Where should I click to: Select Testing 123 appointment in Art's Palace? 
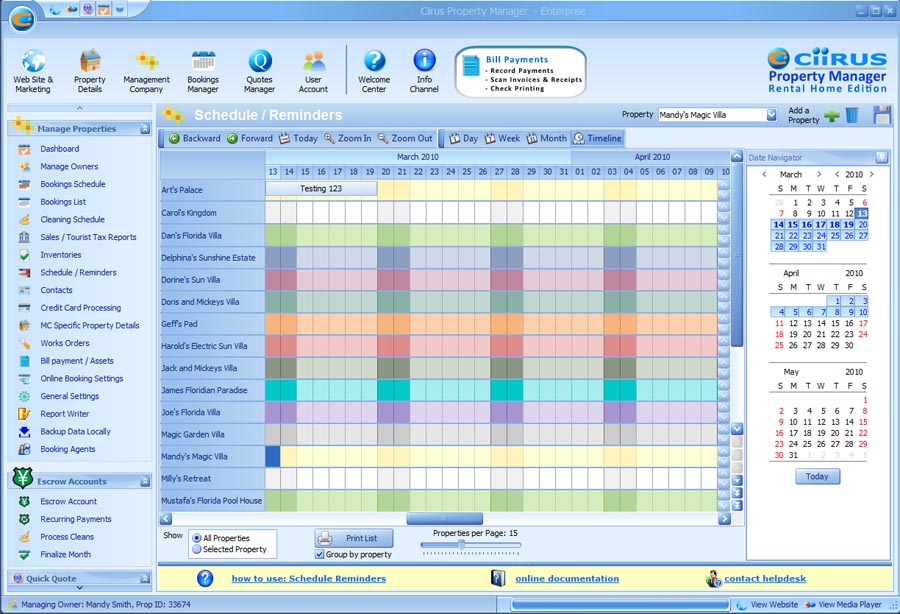tap(321, 189)
